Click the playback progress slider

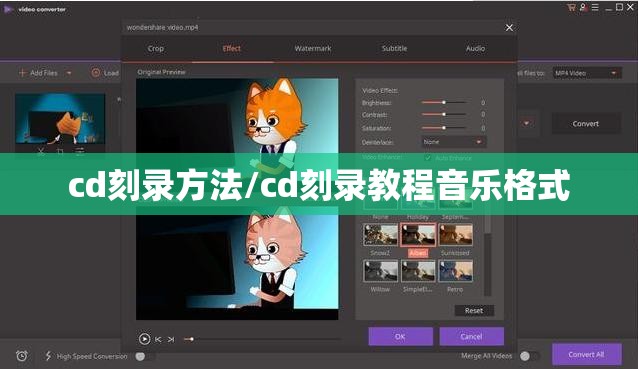pyautogui.click(x=262, y=339)
